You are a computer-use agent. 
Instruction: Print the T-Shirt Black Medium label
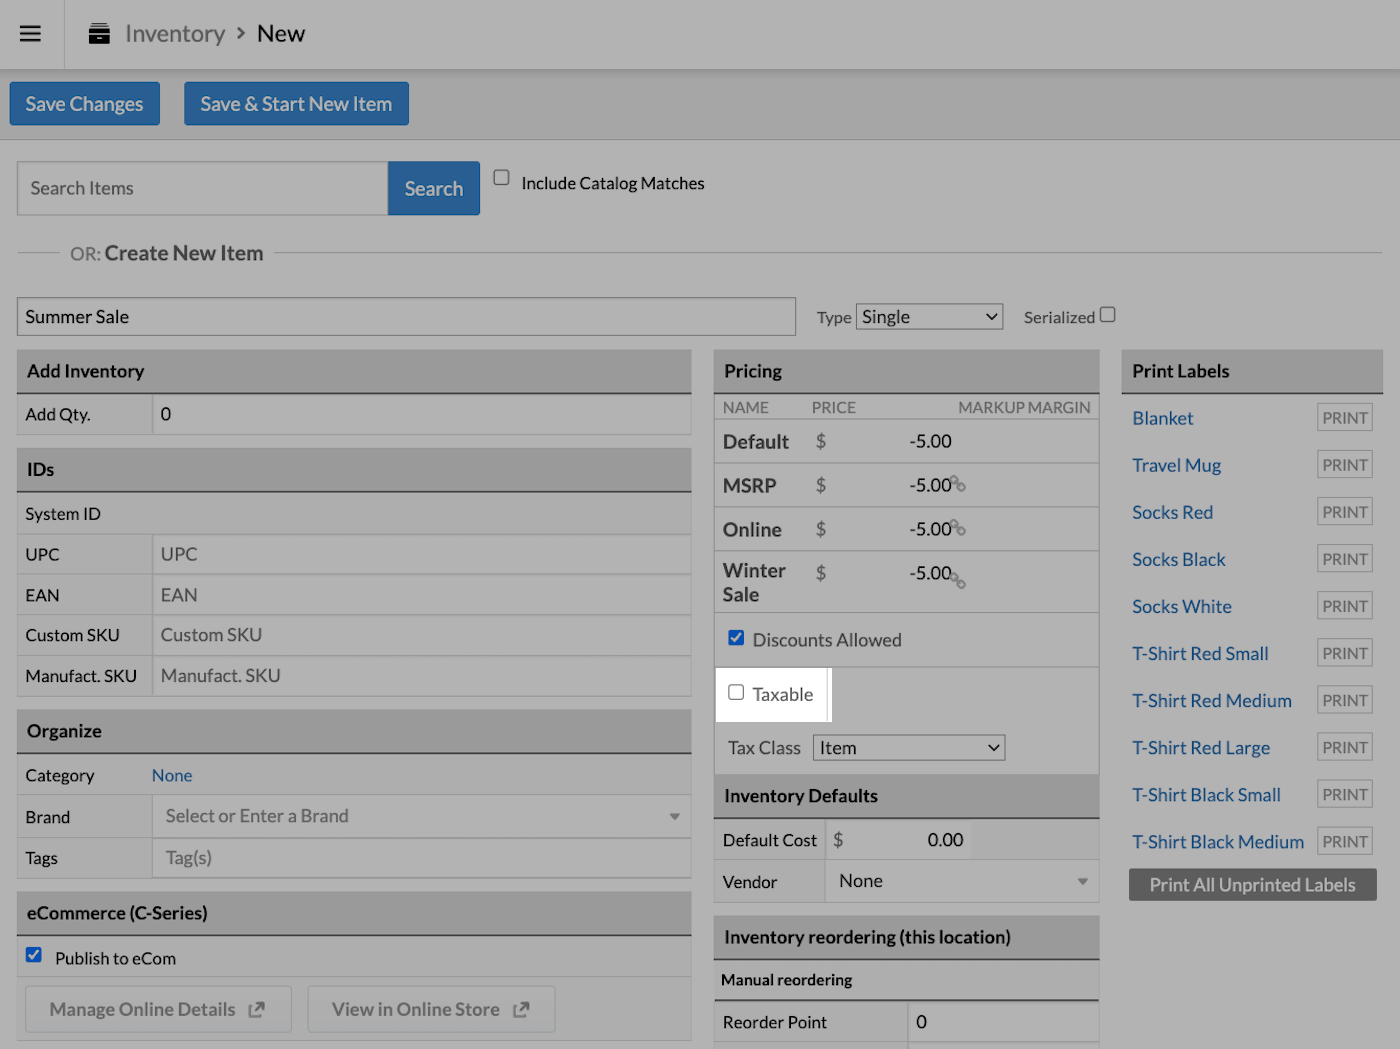1345,841
